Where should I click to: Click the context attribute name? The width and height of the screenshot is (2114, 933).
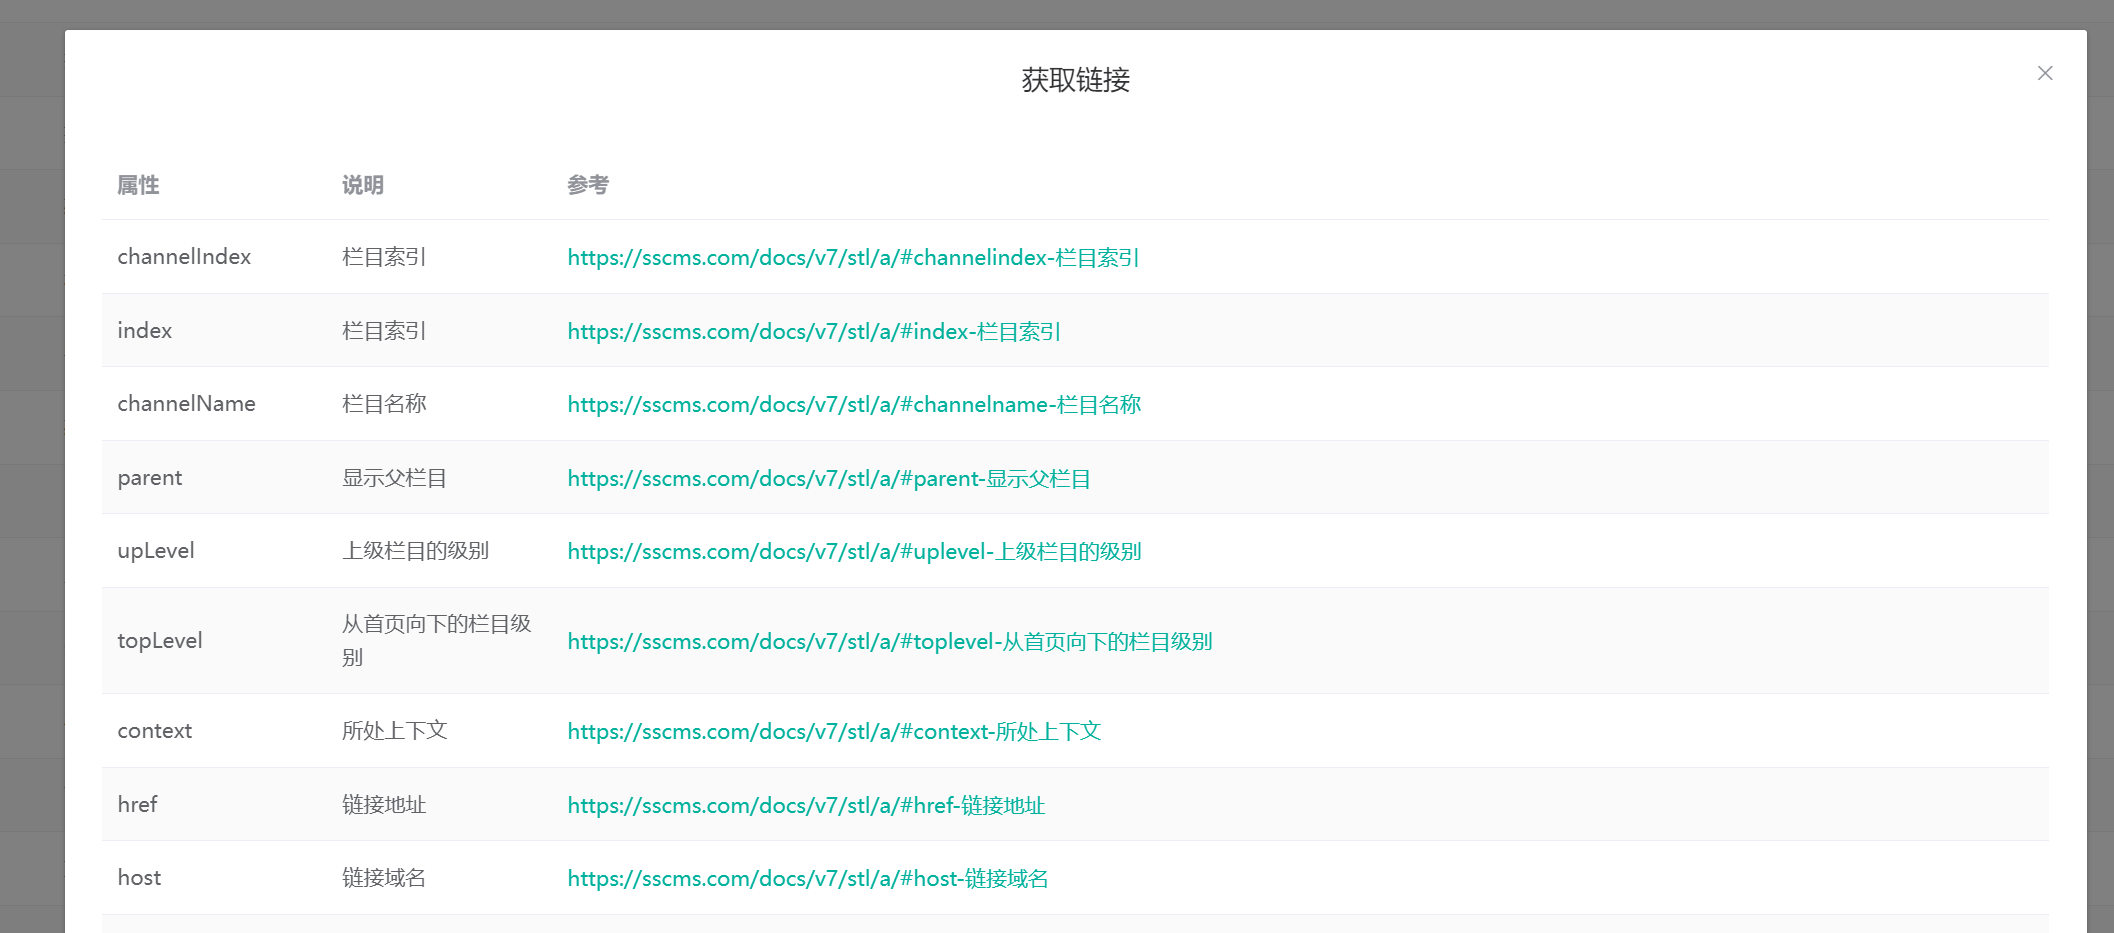tap(155, 731)
